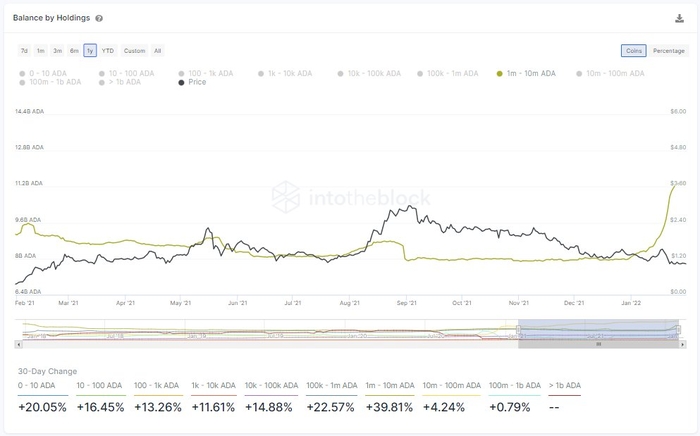Show the 100k - 1m ADA series
Viewport: 700px width, 436px height.
click(450, 73)
